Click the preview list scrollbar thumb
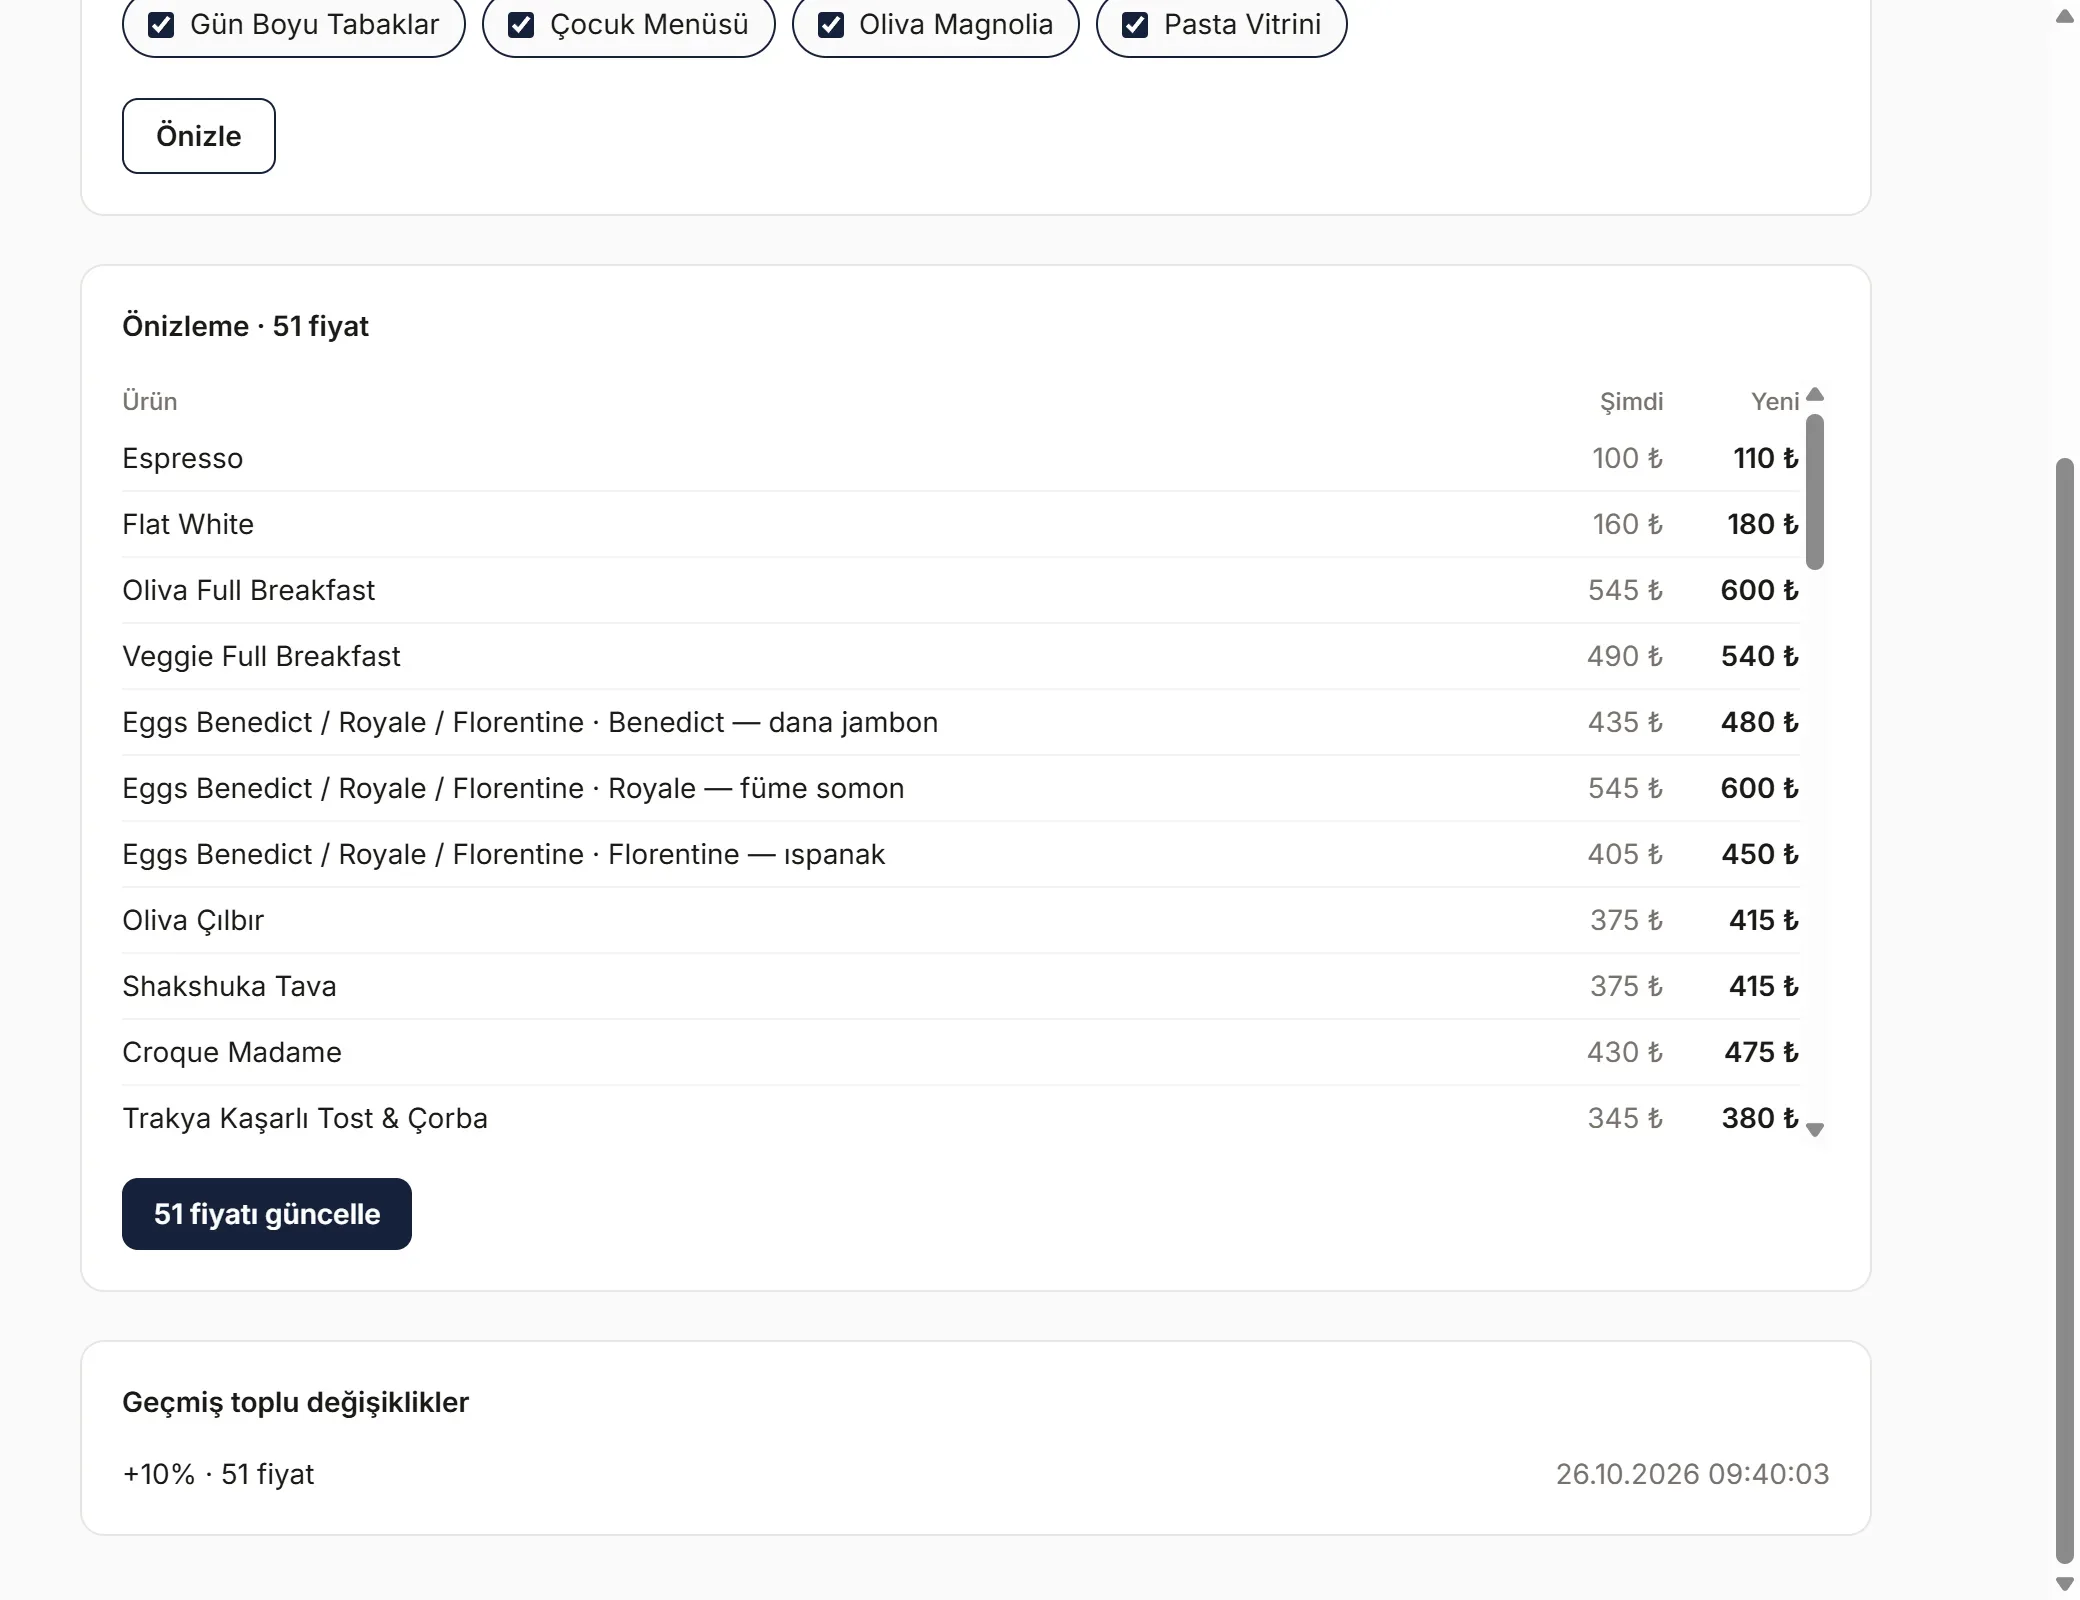The height and width of the screenshot is (1600, 2080). (1816, 491)
